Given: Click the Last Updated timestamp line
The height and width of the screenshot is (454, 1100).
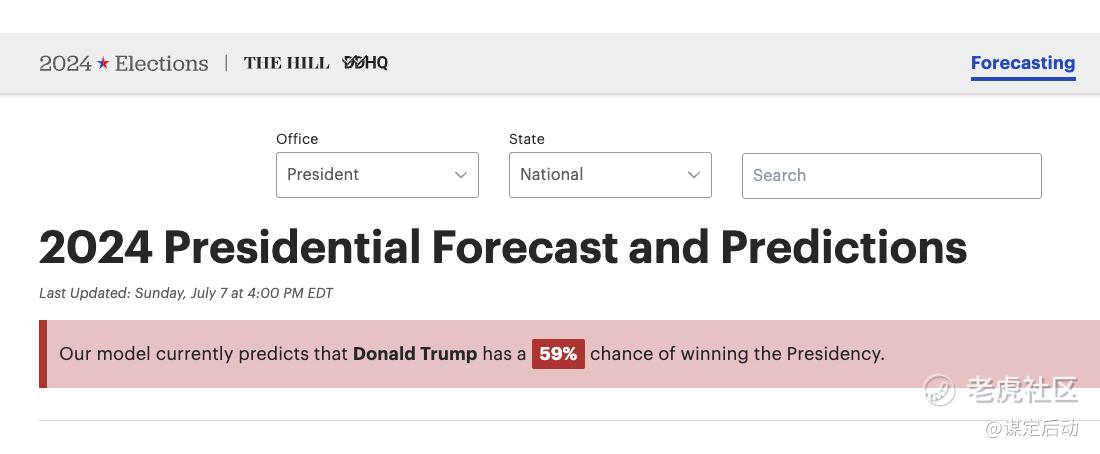Looking at the screenshot, I should click(x=186, y=293).
